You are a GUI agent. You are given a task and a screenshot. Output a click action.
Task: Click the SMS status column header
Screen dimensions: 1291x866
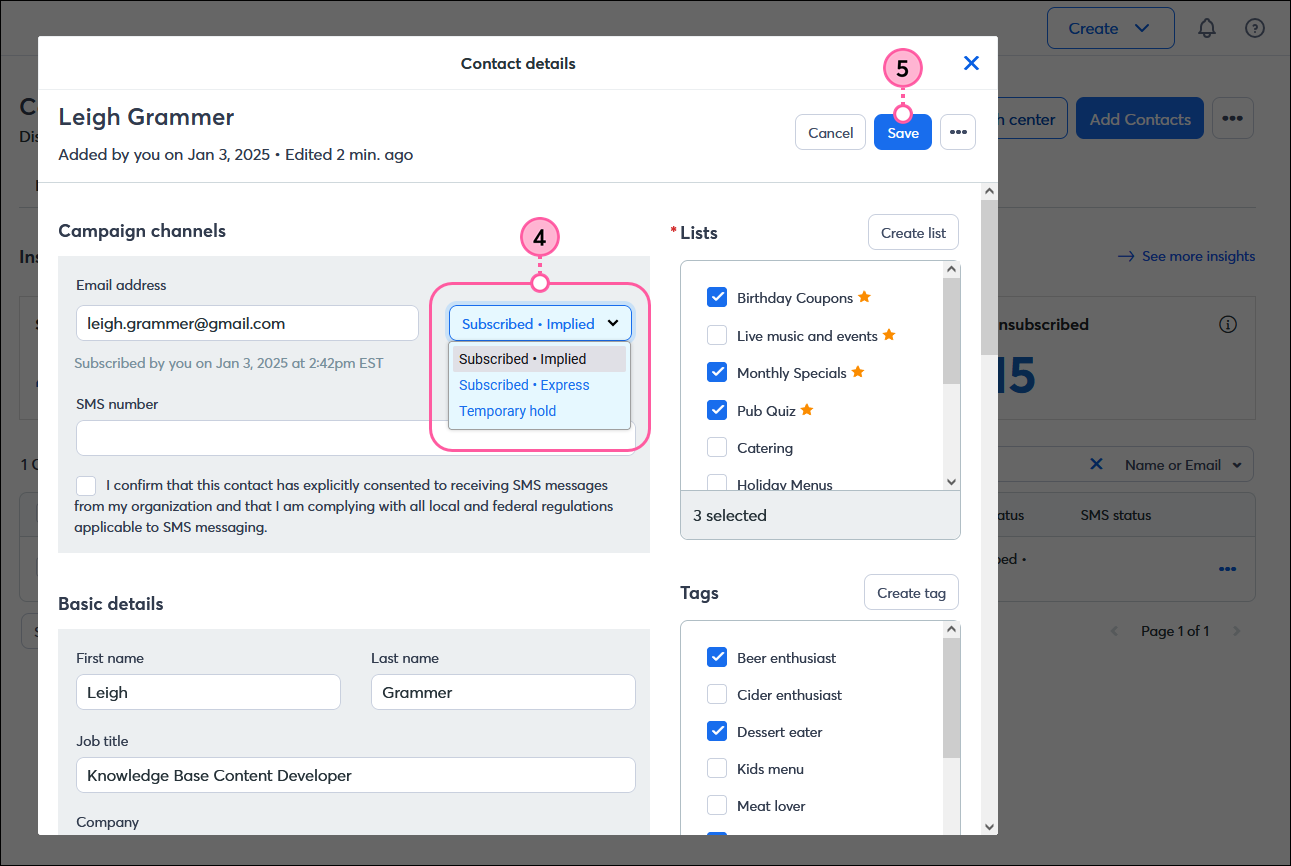[1116, 515]
